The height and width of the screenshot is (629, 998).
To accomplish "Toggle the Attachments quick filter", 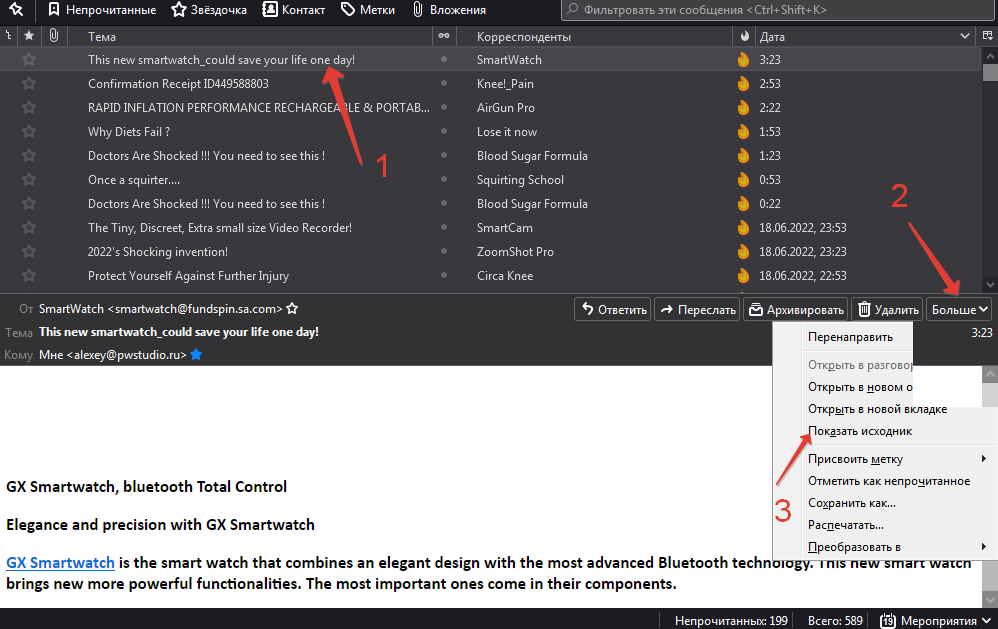I will coord(449,10).
